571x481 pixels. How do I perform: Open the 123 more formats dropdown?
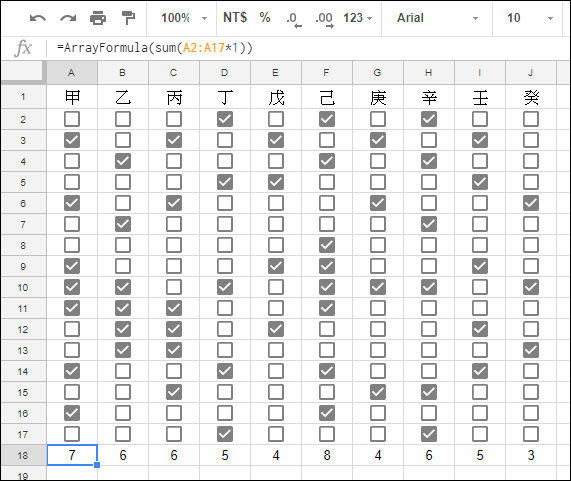click(x=358, y=18)
